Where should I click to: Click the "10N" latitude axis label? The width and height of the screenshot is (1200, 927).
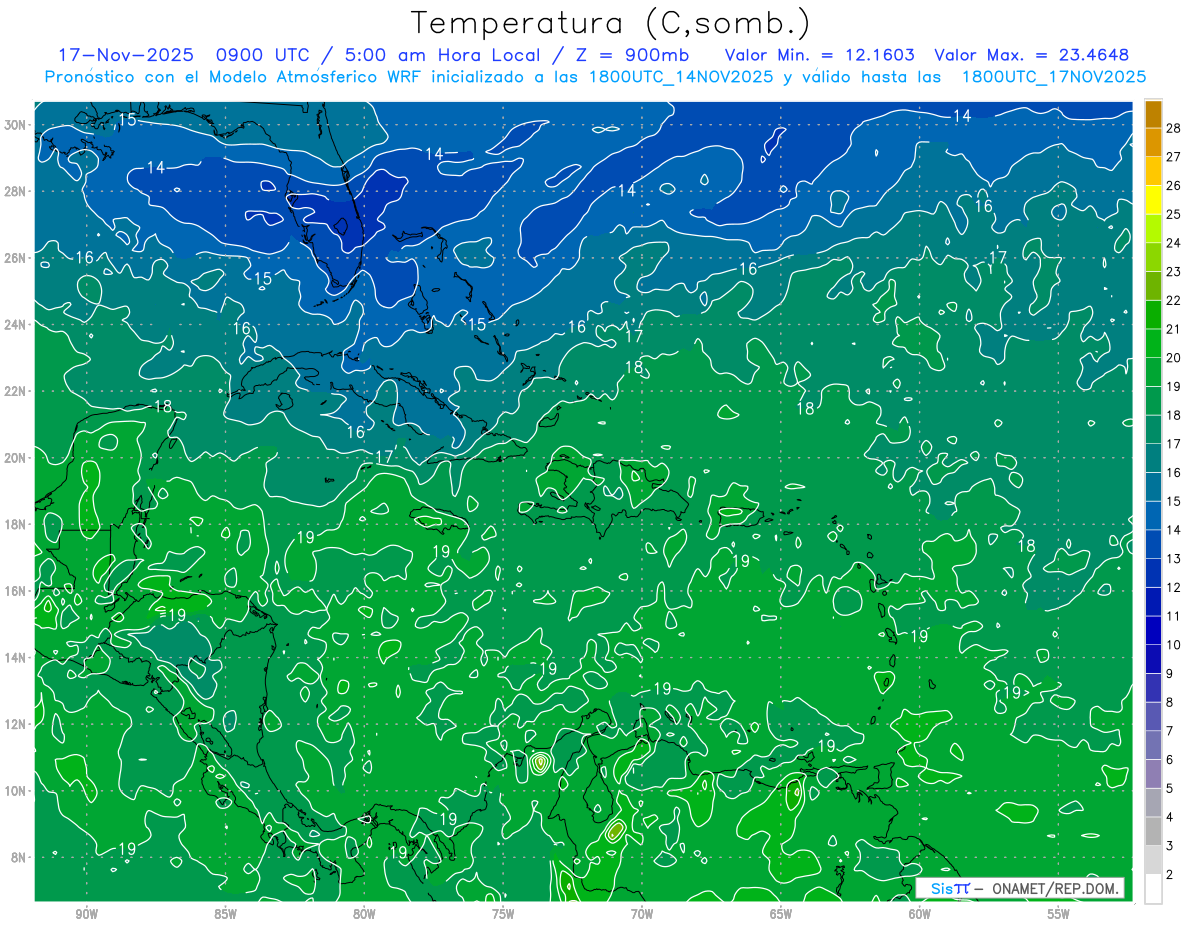pyautogui.click(x=17, y=790)
